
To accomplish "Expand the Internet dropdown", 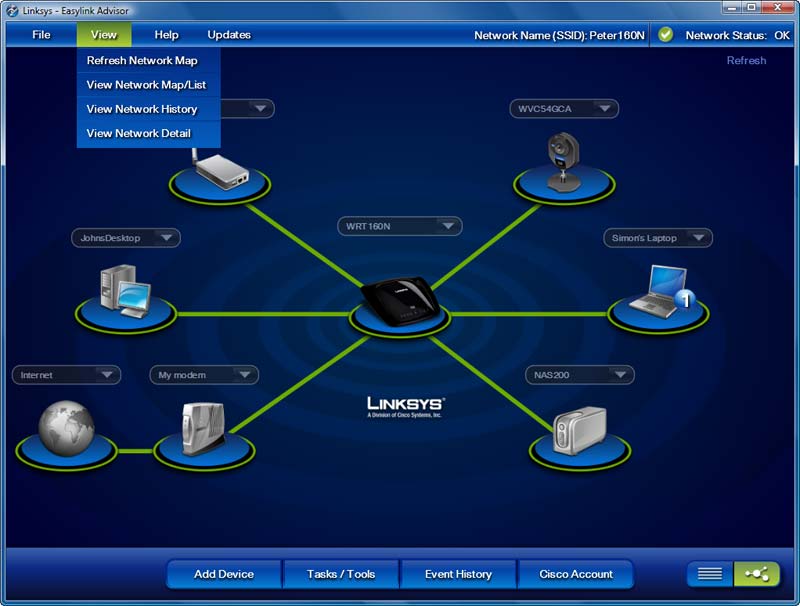I will tap(107, 375).
